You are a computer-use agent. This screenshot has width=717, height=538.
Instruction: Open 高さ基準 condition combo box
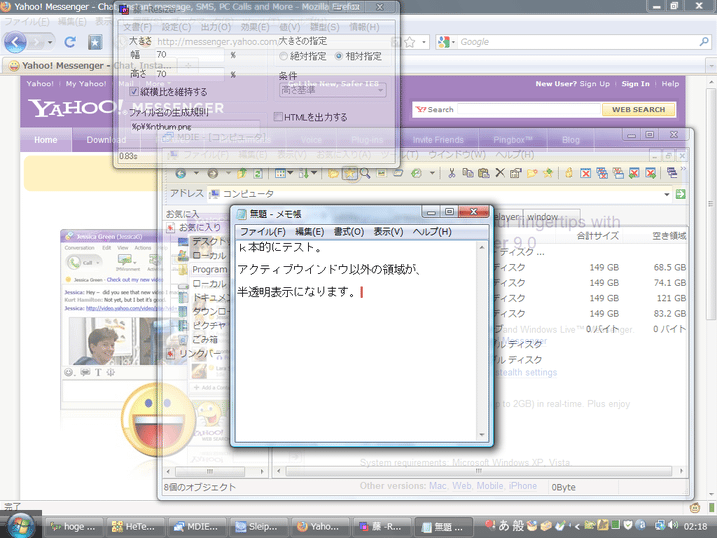(x=332, y=91)
